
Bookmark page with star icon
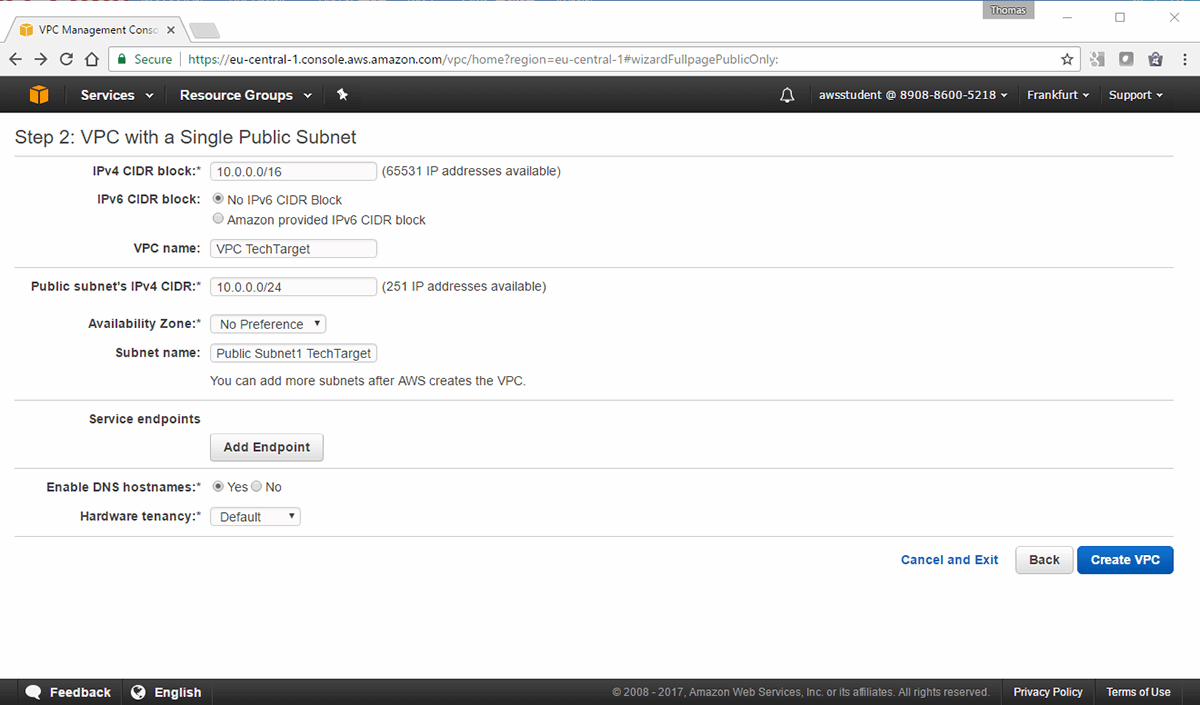[x=1067, y=59]
